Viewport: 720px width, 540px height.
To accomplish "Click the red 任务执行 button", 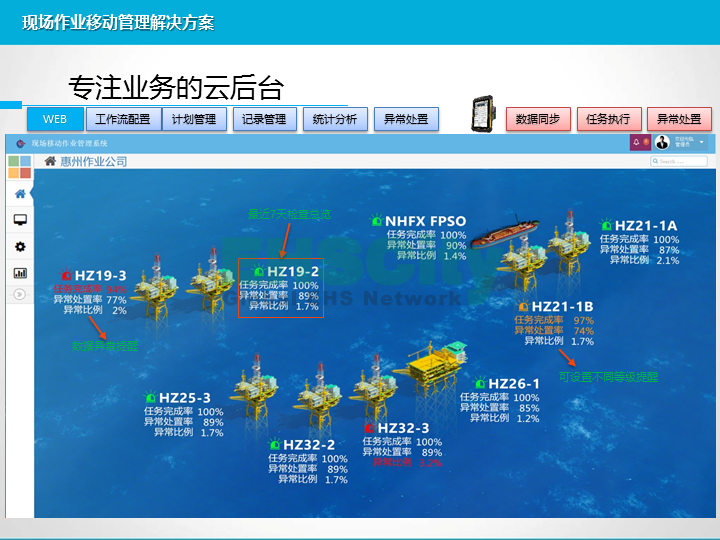I will click(608, 119).
